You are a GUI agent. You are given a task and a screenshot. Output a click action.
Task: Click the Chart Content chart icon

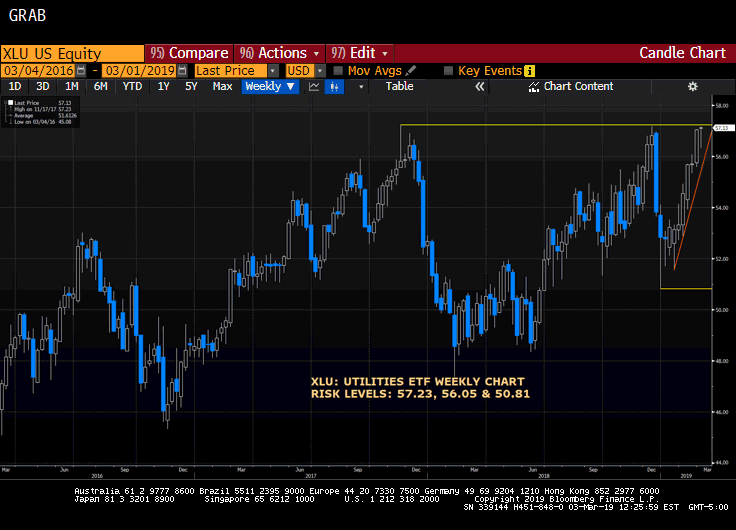(x=534, y=86)
